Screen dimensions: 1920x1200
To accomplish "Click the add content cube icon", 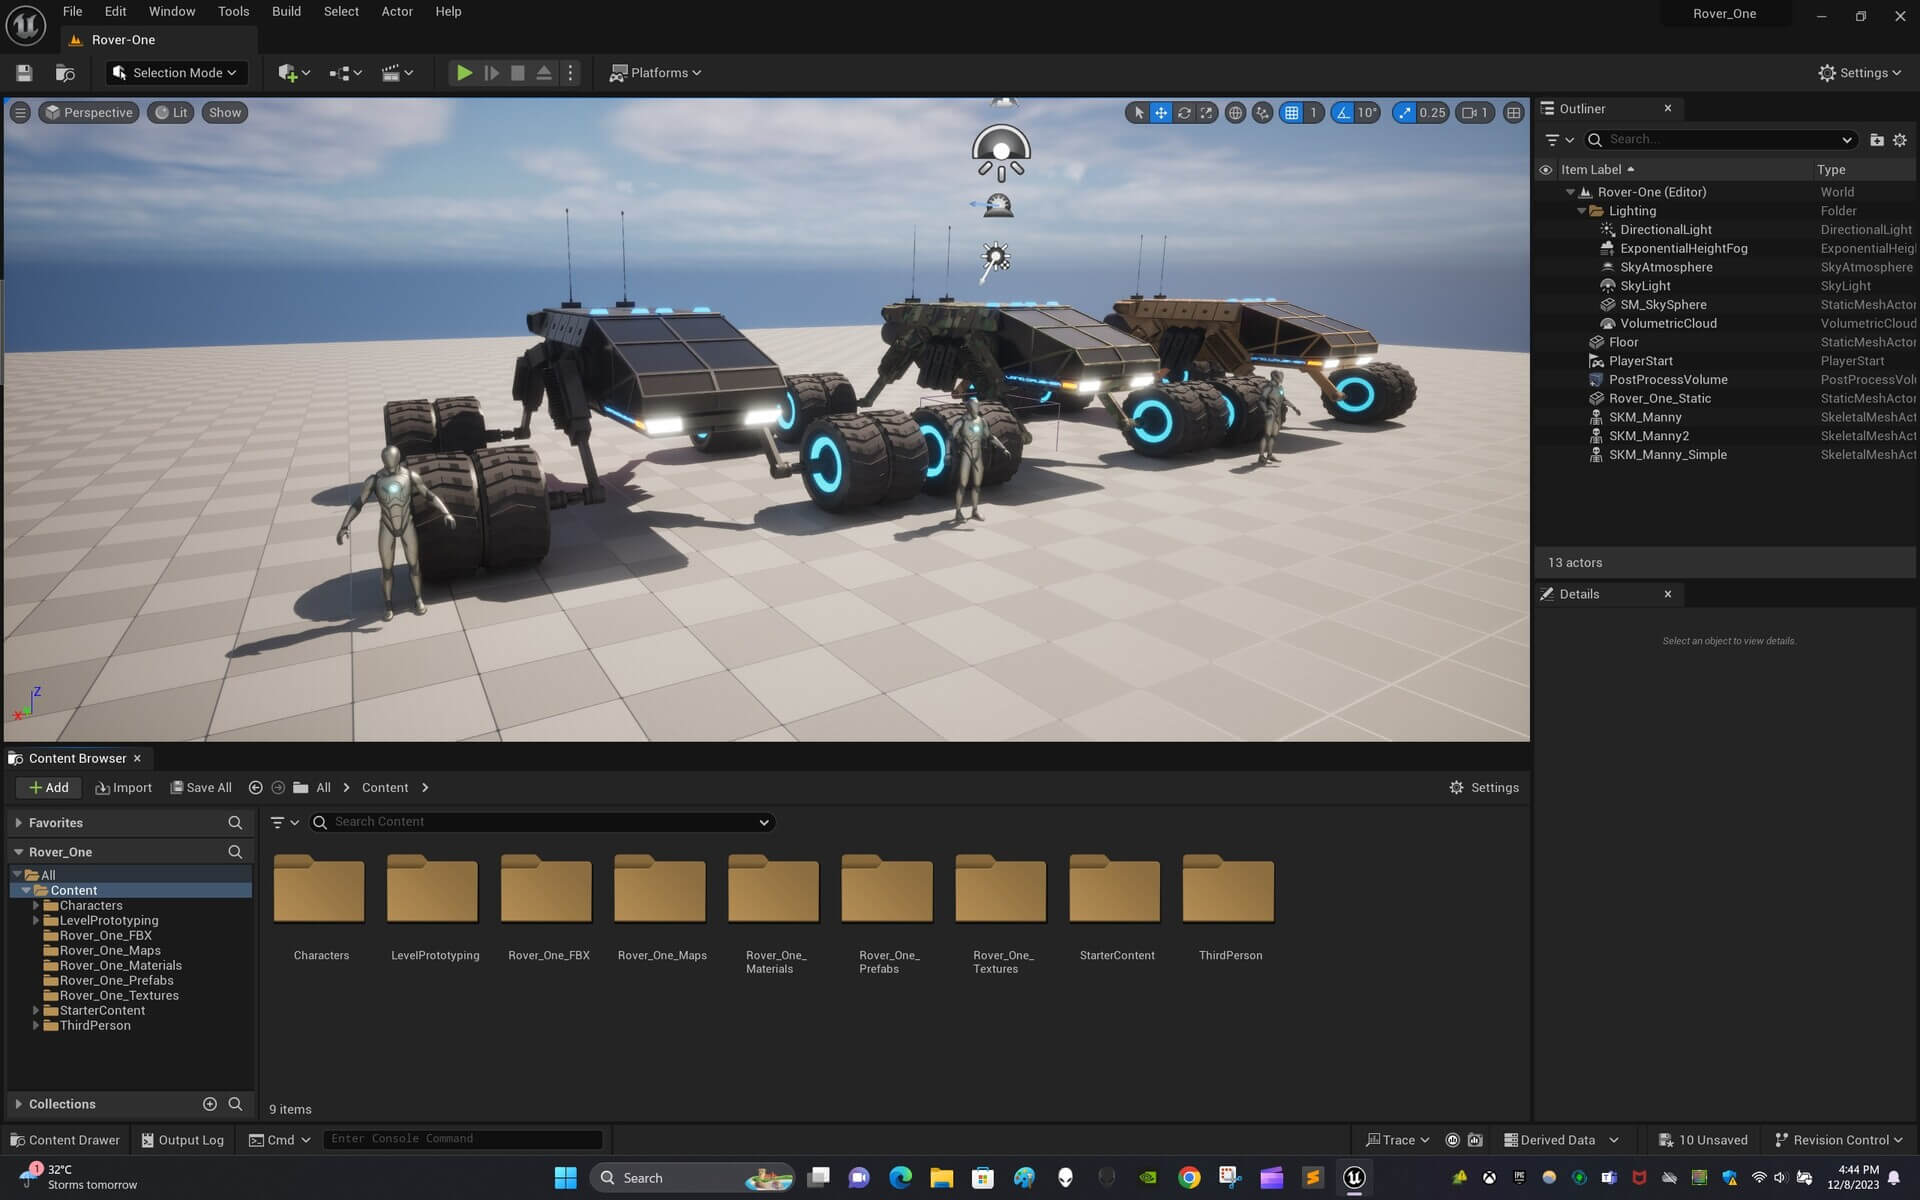I will pos(288,73).
